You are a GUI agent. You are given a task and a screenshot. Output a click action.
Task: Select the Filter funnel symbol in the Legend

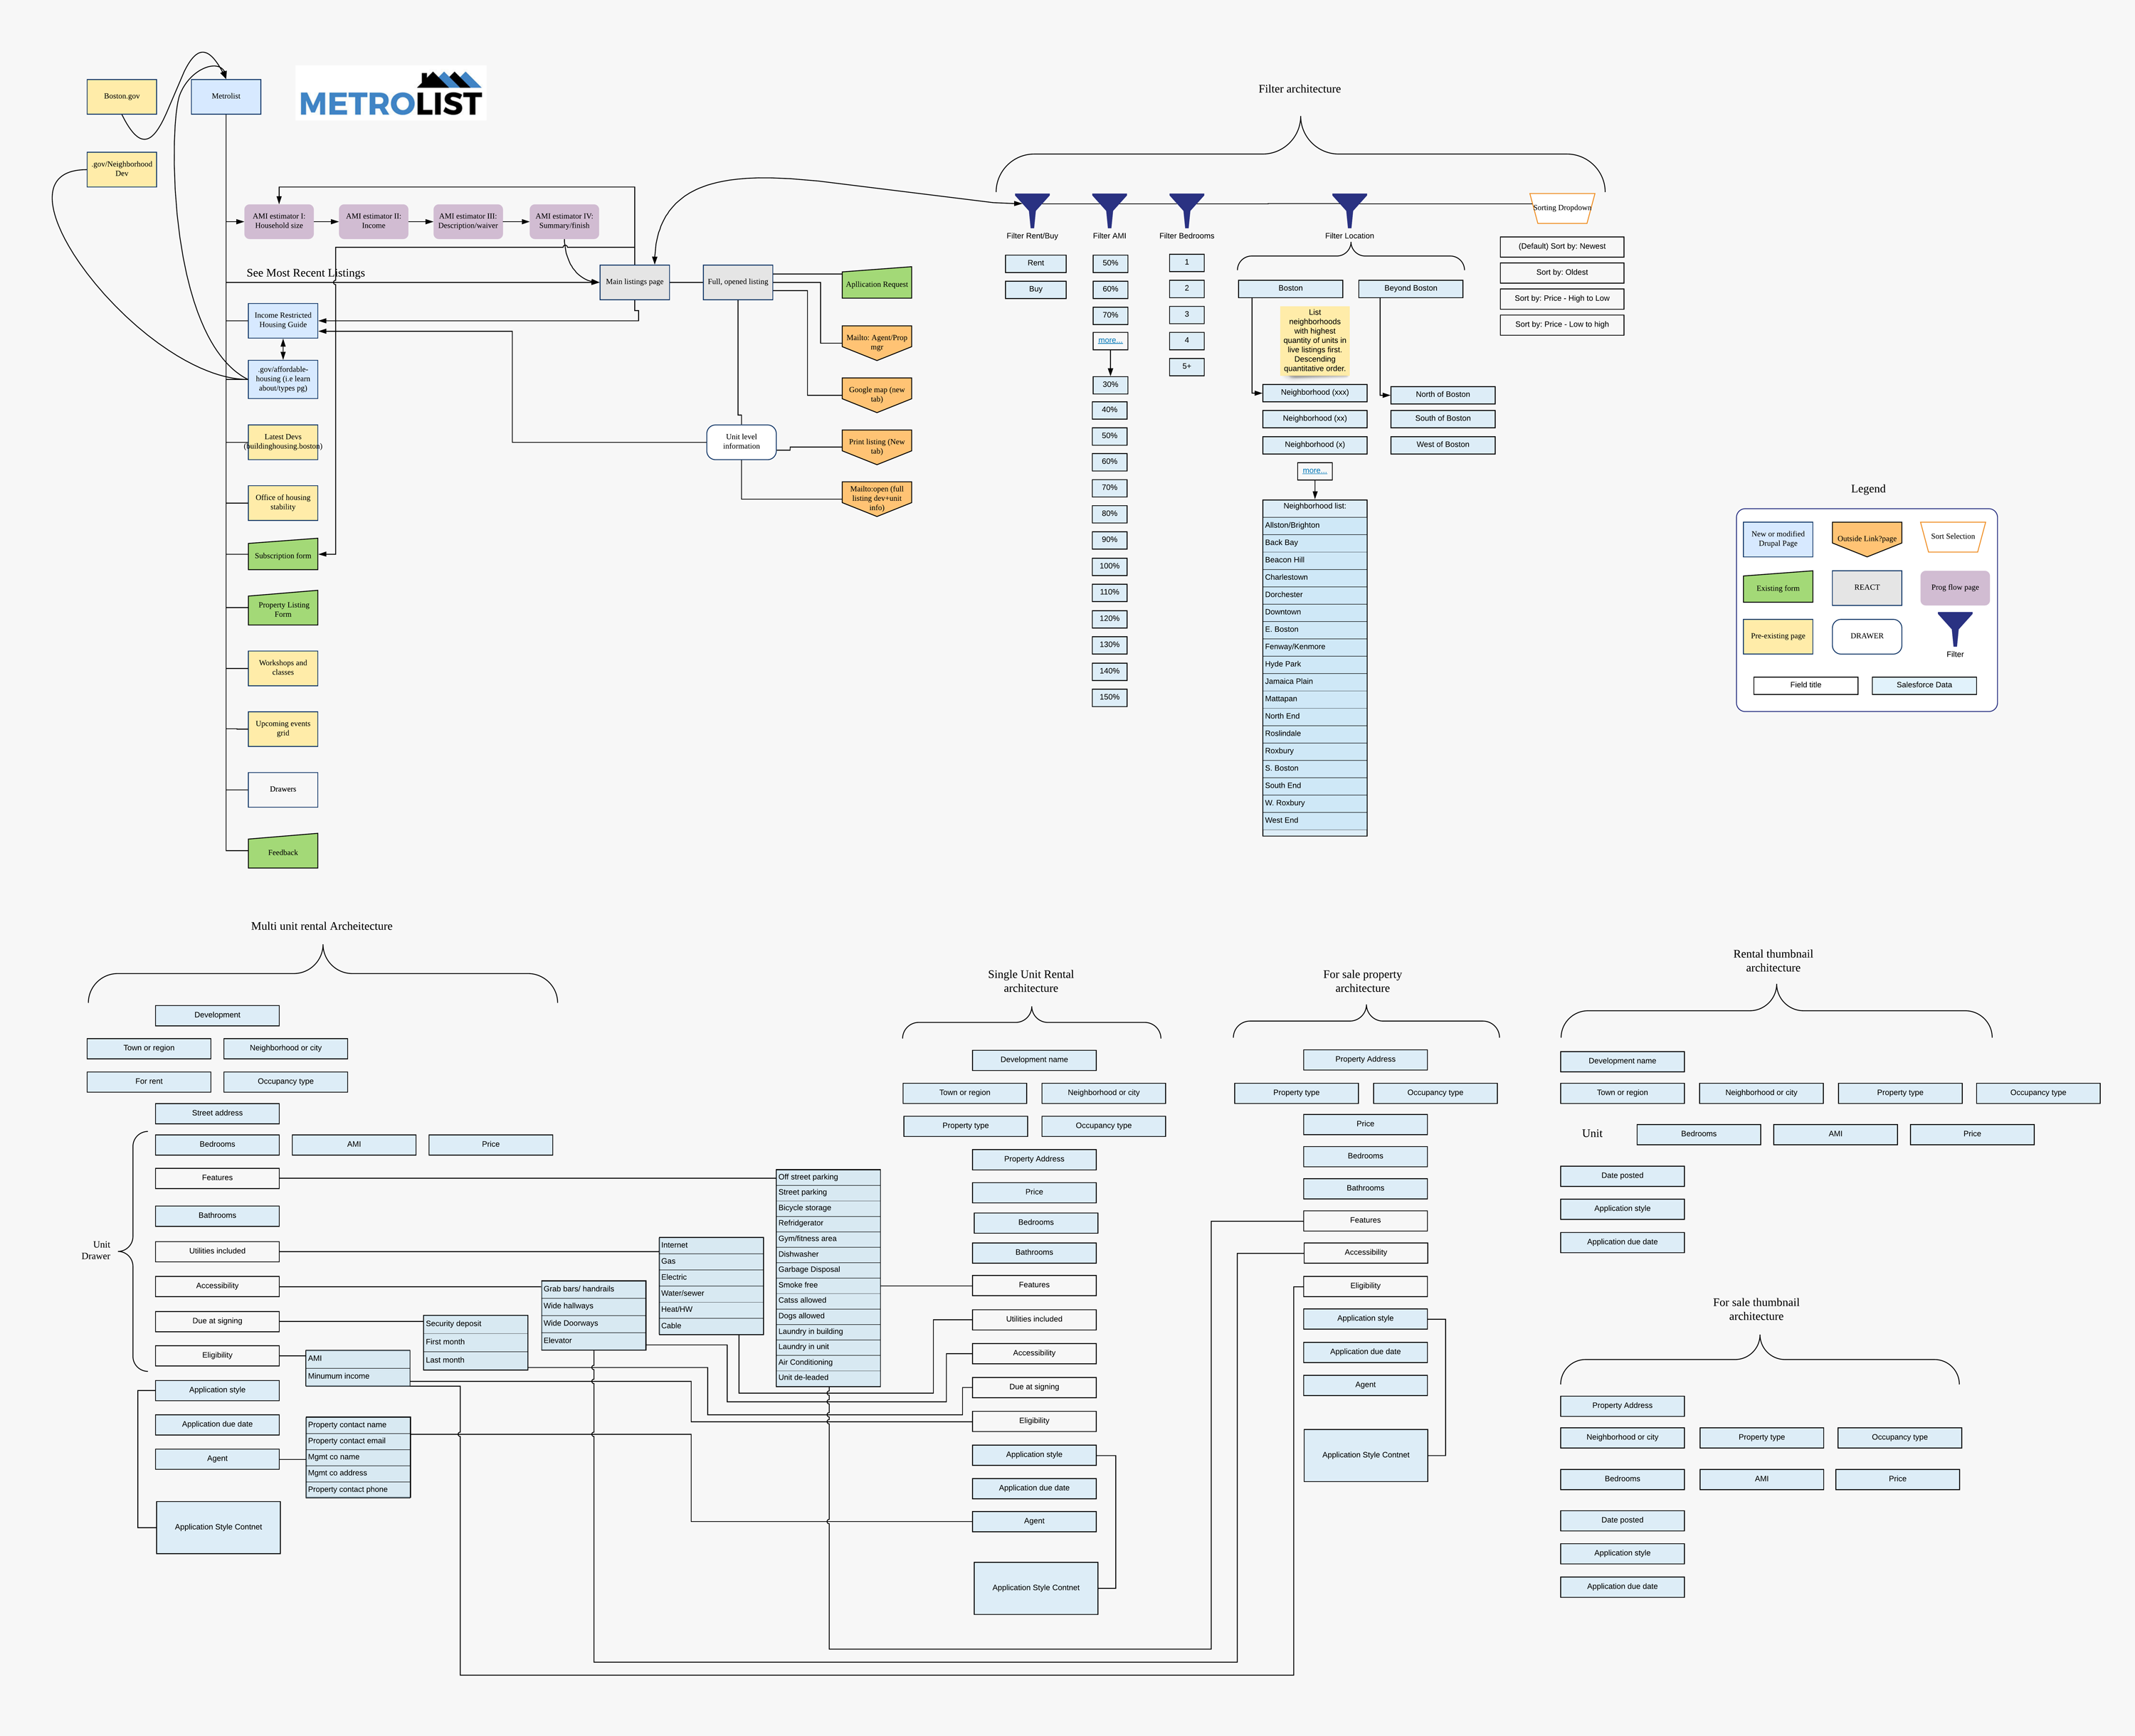(1954, 630)
